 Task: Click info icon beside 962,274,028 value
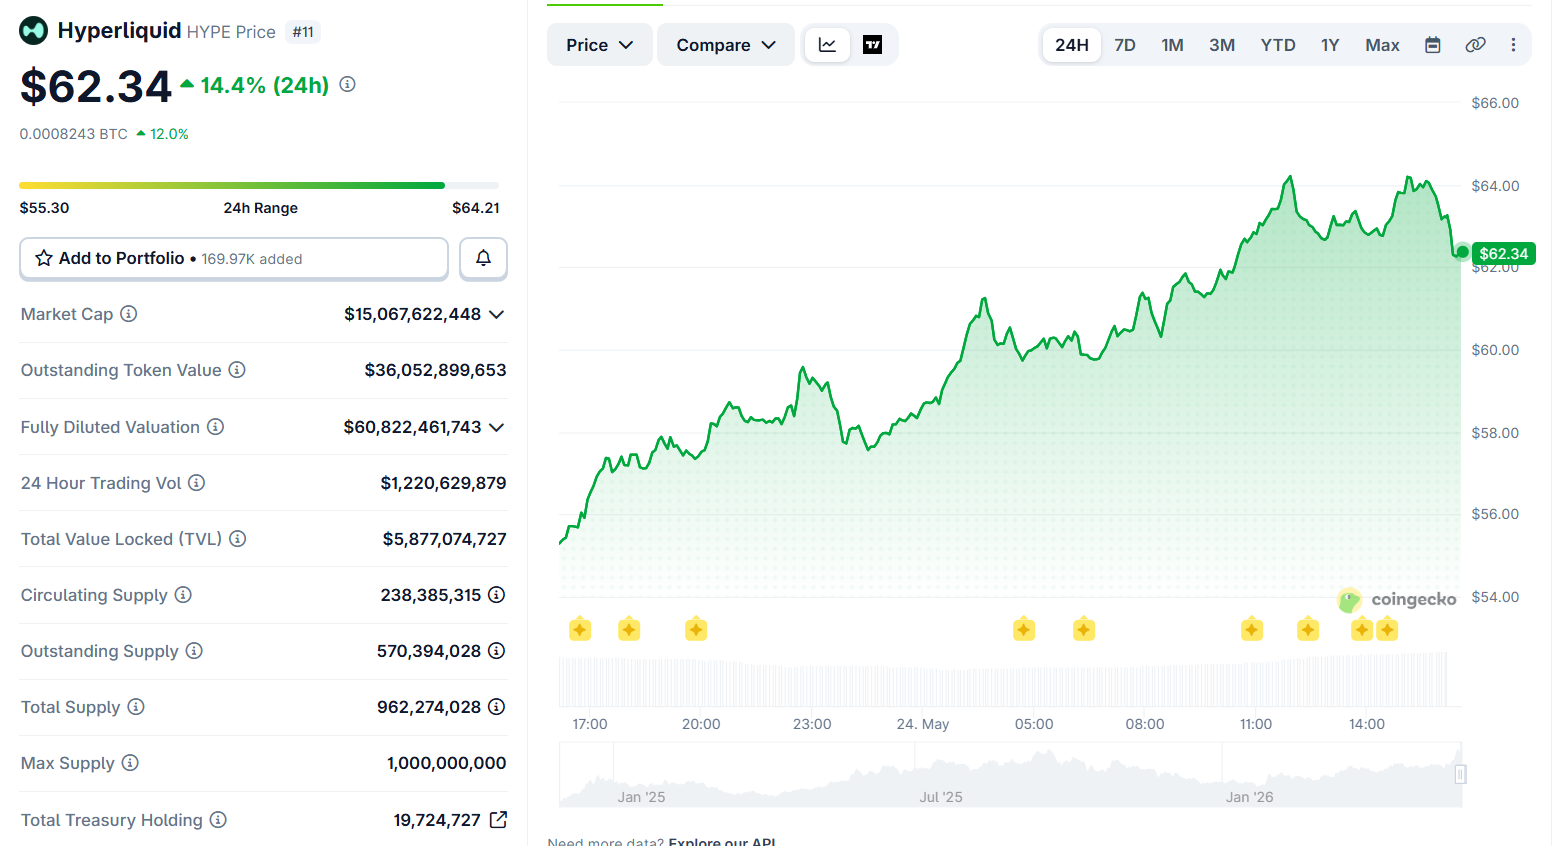click(x=496, y=707)
